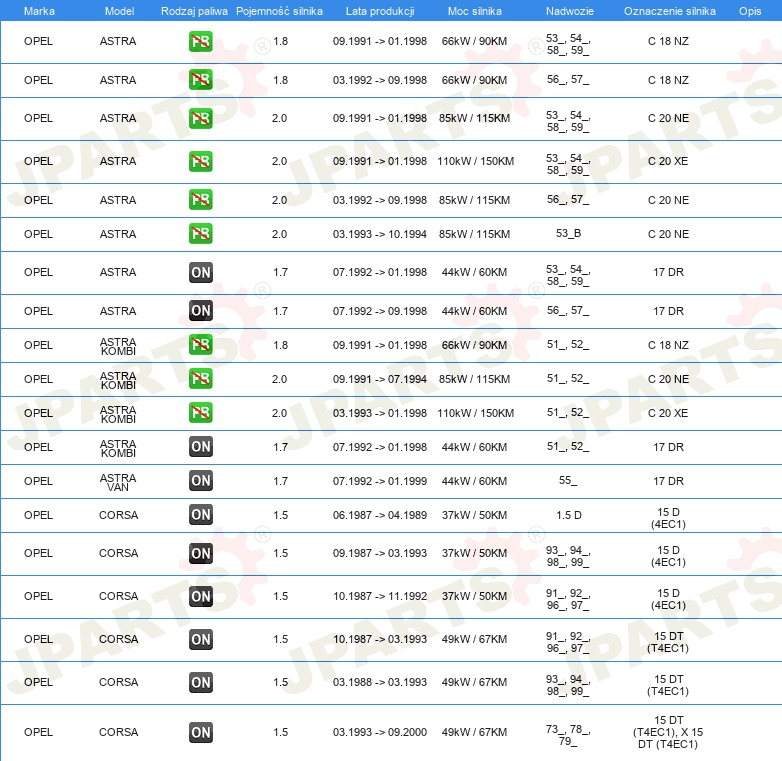Select the date range '06.1987 -> 04.1989'
Viewport: 782px width, 761px height.
click(x=380, y=515)
